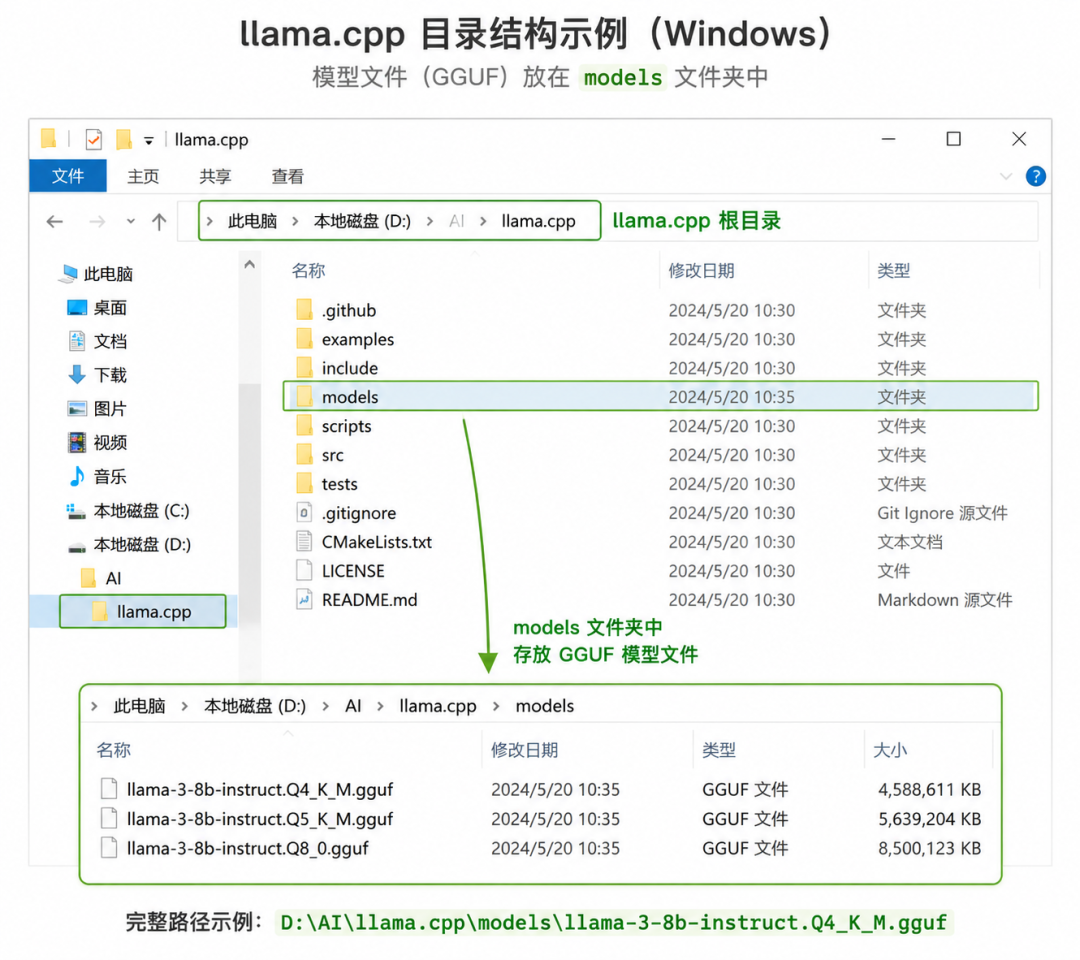This screenshot has width=1080, height=960.
Task: Click llama.cpp segment in top address bar
Action: [538, 221]
